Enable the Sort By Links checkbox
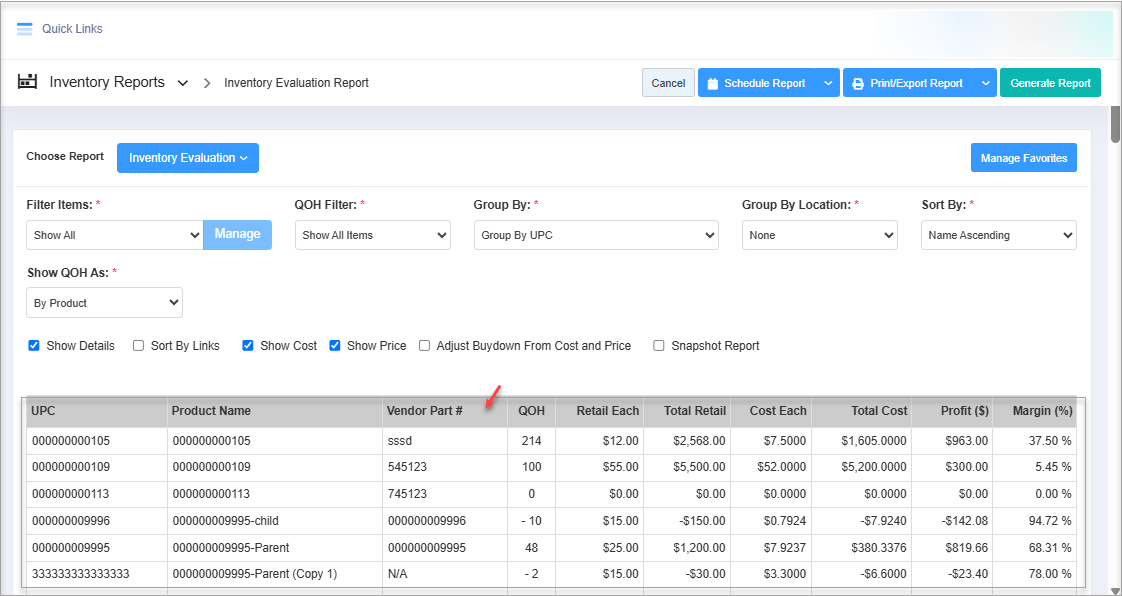The image size is (1122, 596). pos(139,346)
